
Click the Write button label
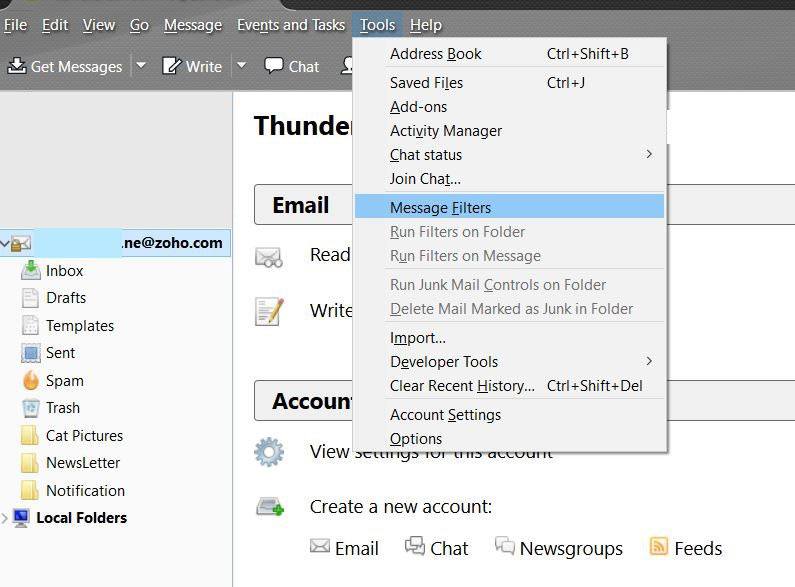point(204,66)
